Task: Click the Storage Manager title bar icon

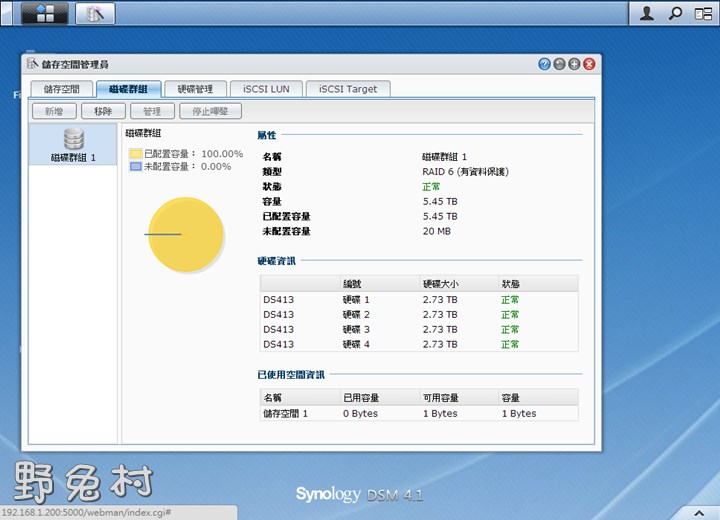Action: [x=32, y=63]
